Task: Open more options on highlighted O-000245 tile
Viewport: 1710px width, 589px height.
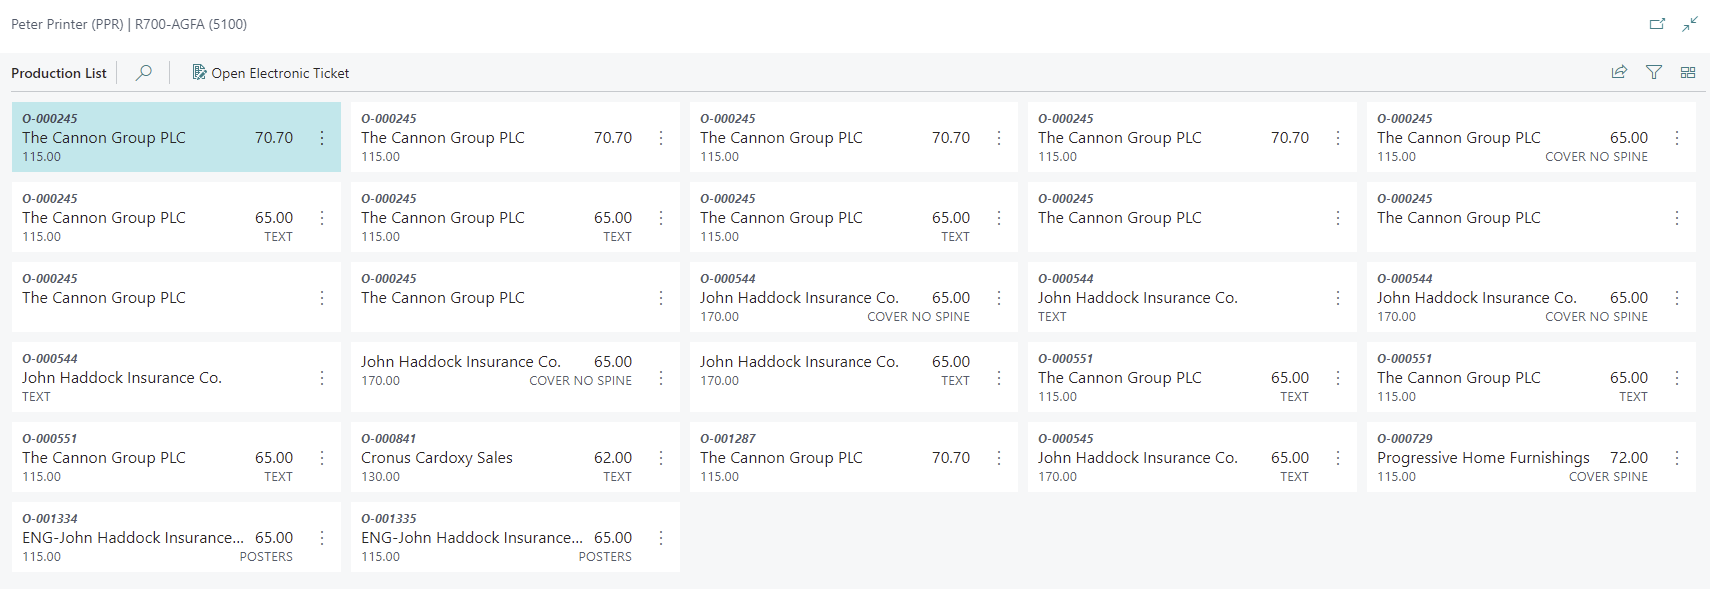Action: point(322,138)
